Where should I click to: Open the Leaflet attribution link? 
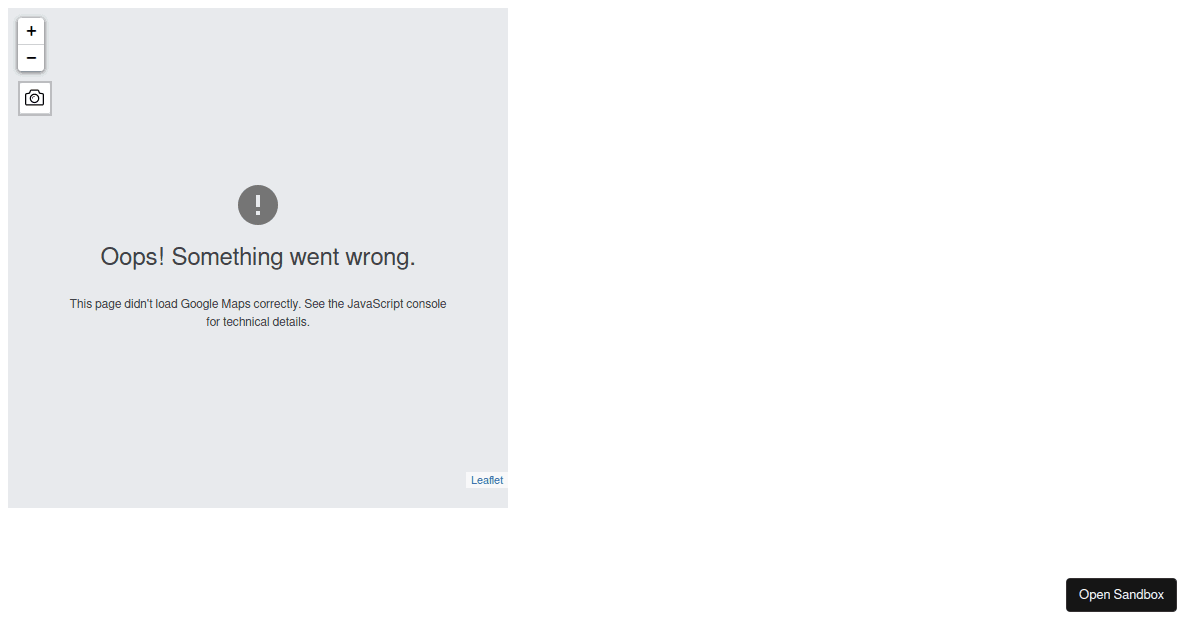(x=487, y=480)
